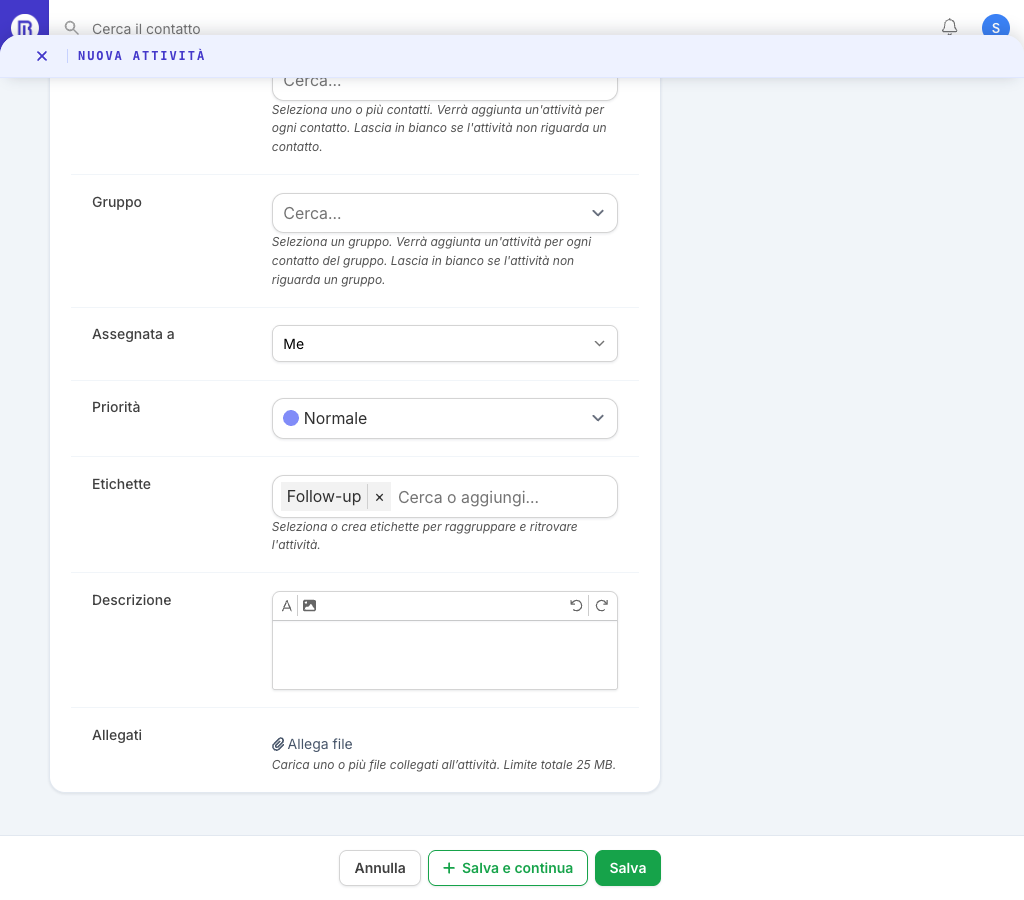Screen dimensions: 1024x900
Task: Open the Priorità Normale dropdown
Action: (x=444, y=418)
